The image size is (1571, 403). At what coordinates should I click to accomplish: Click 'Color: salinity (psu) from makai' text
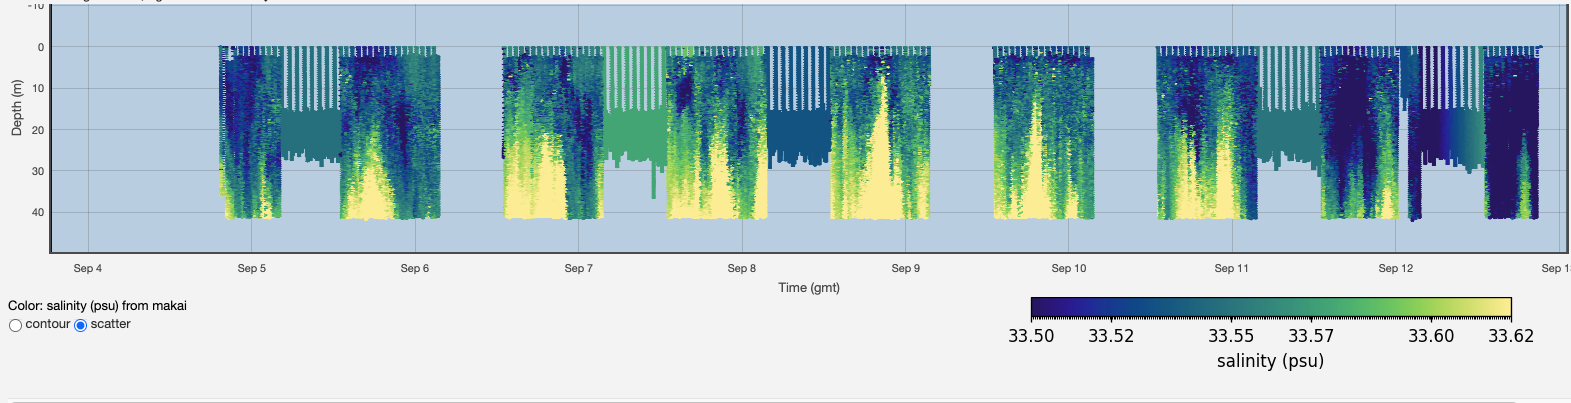click(x=97, y=306)
